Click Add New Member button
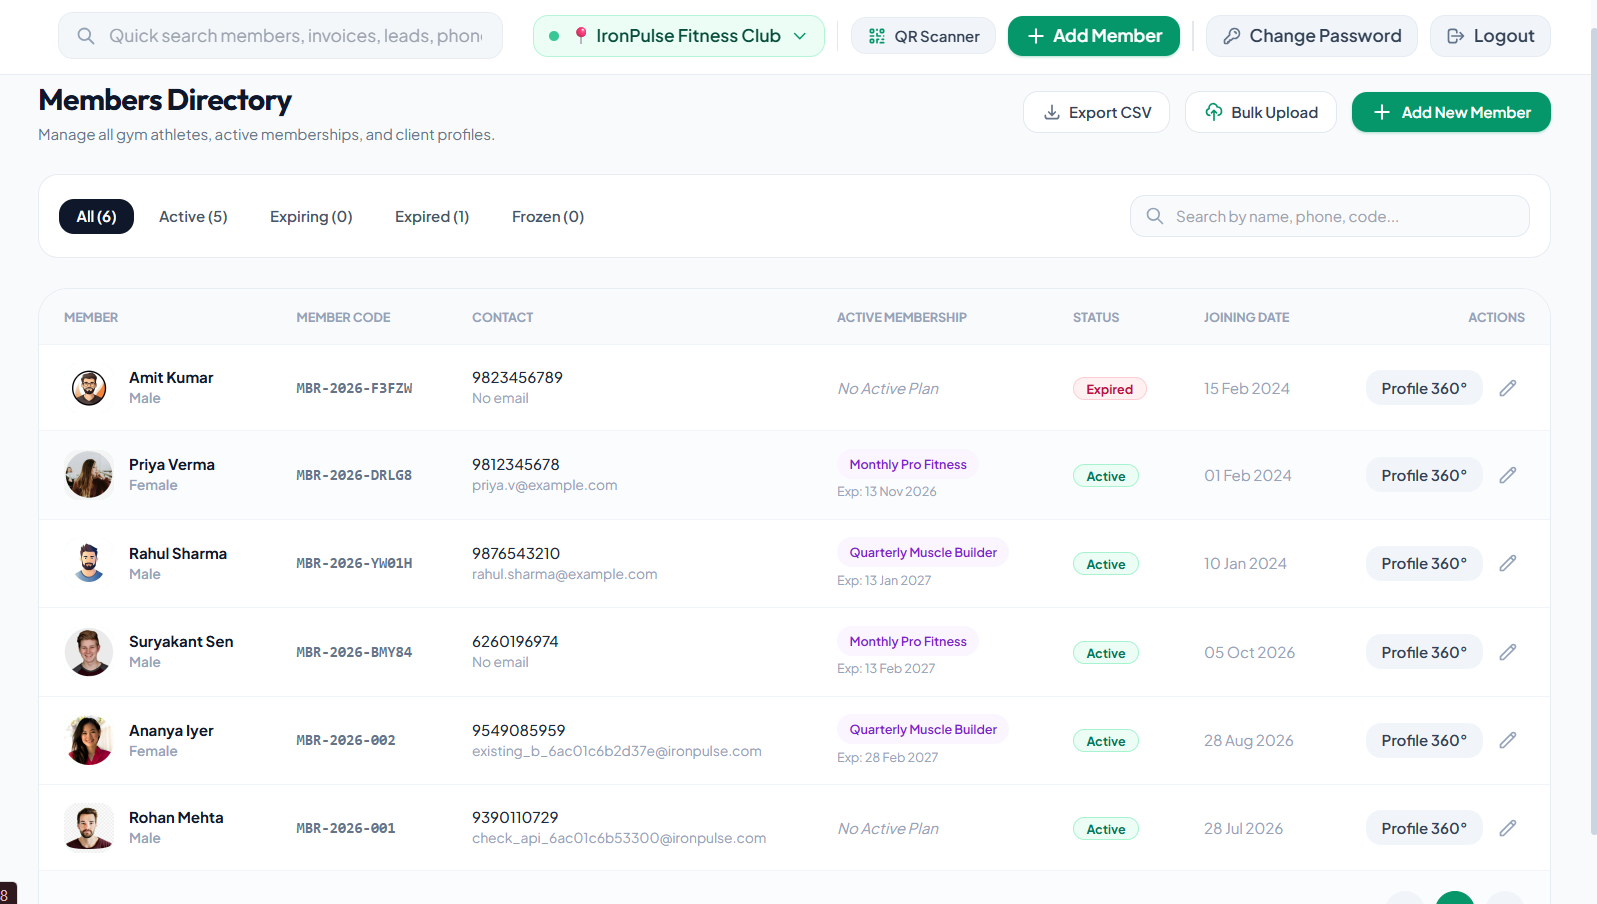 [1451, 112]
